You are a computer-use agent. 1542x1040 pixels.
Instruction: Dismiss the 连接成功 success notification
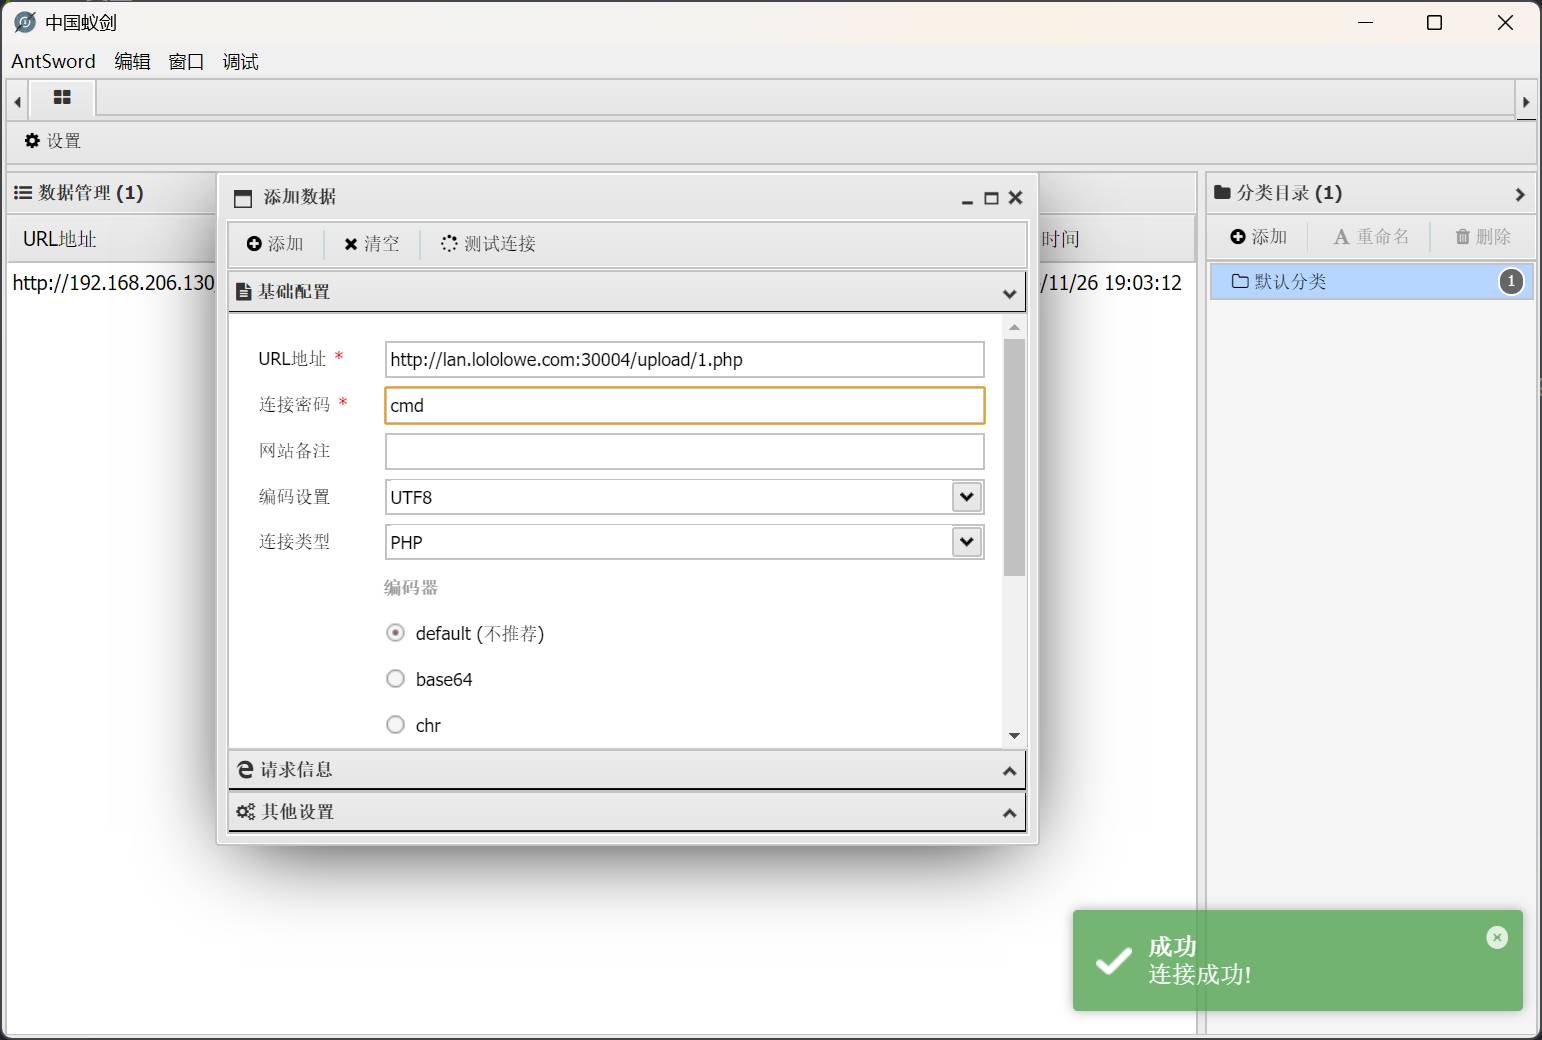pos(1496,937)
